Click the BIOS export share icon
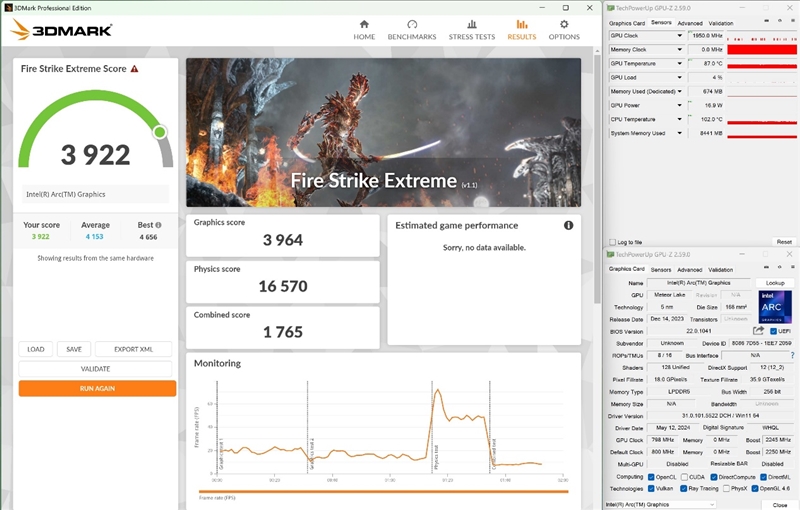800x510 pixels. tap(759, 331)
